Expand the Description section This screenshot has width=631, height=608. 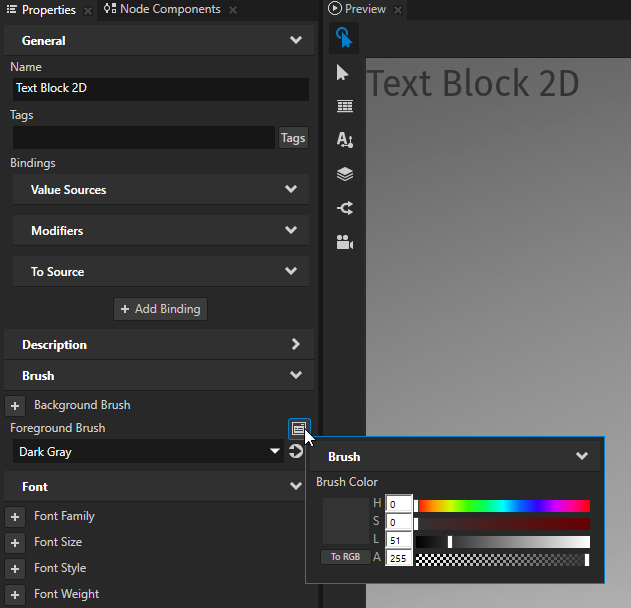[x=296, y=344]
